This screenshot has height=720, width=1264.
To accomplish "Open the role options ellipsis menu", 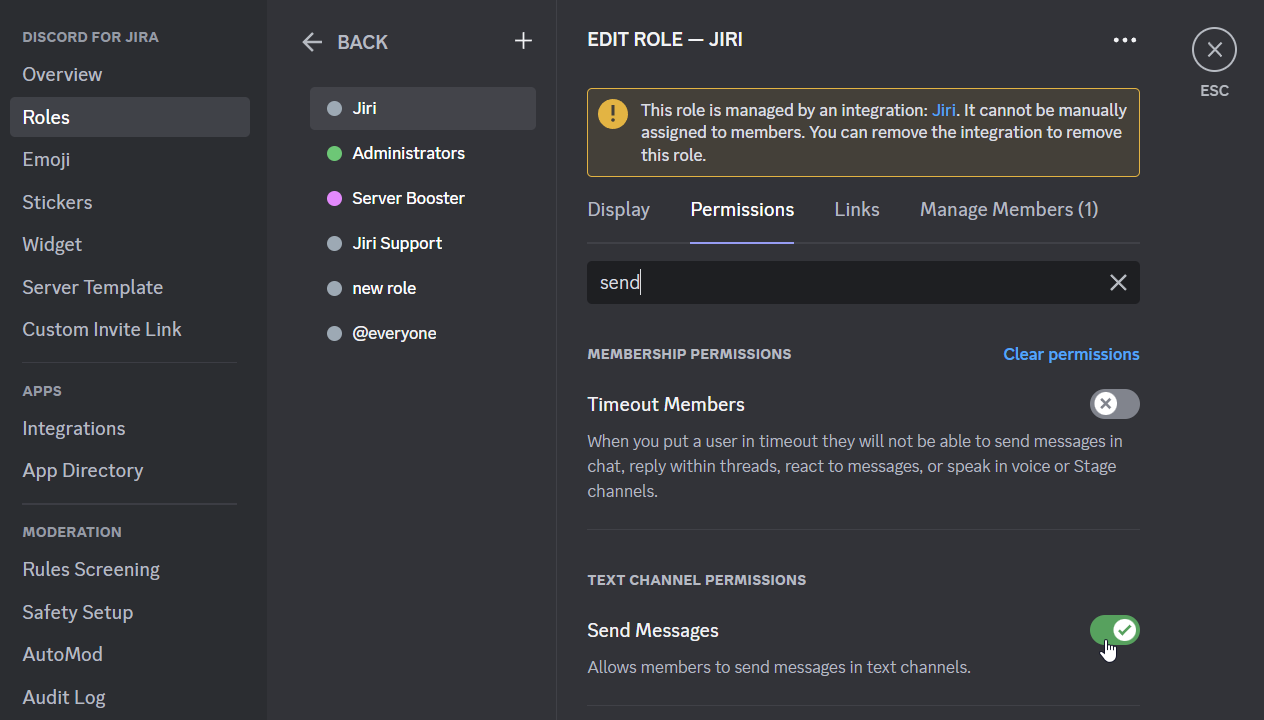I will (x=1124, y=39).
